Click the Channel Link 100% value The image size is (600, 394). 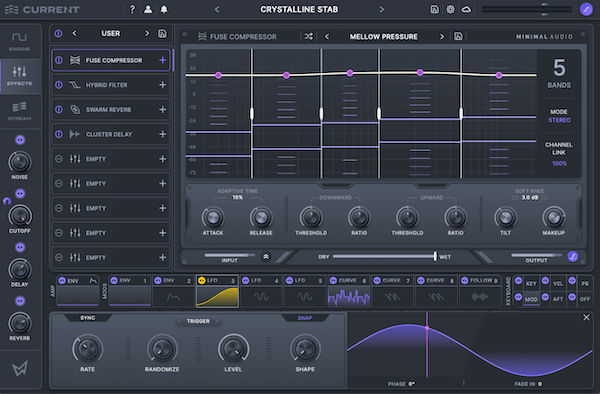(559, 163)
